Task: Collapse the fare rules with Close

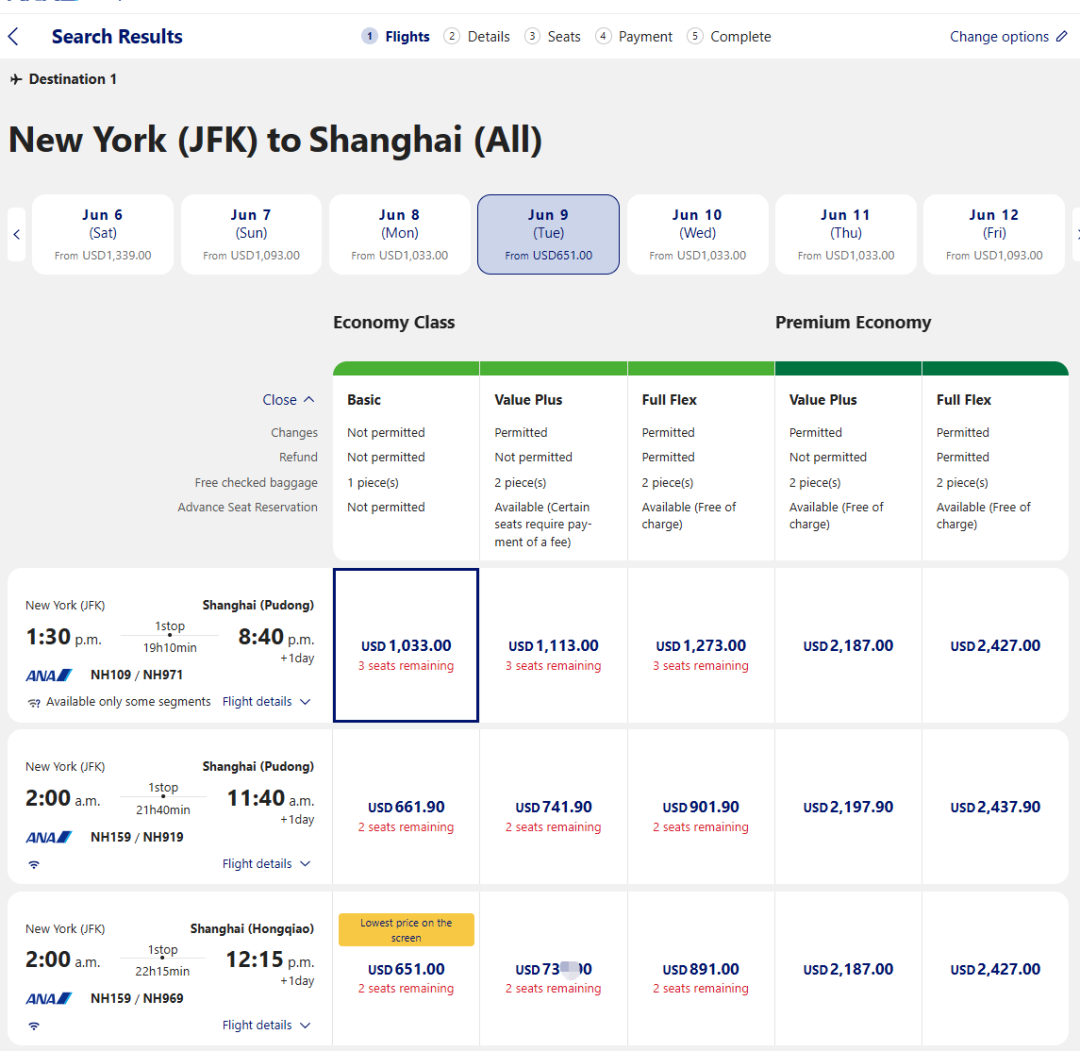Action: click(x=288, y=400)
